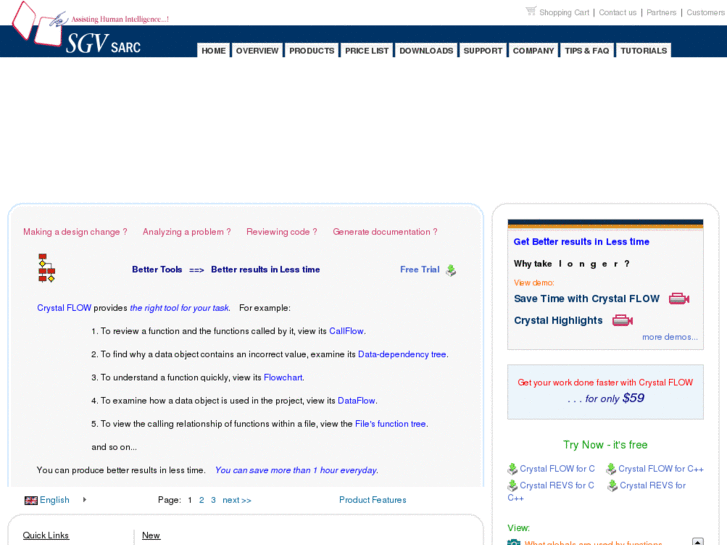This screenshot has width=727, height=545.
Task: Play the Crystal Highlights demo camera icon
Action: [x=622, y=321]
